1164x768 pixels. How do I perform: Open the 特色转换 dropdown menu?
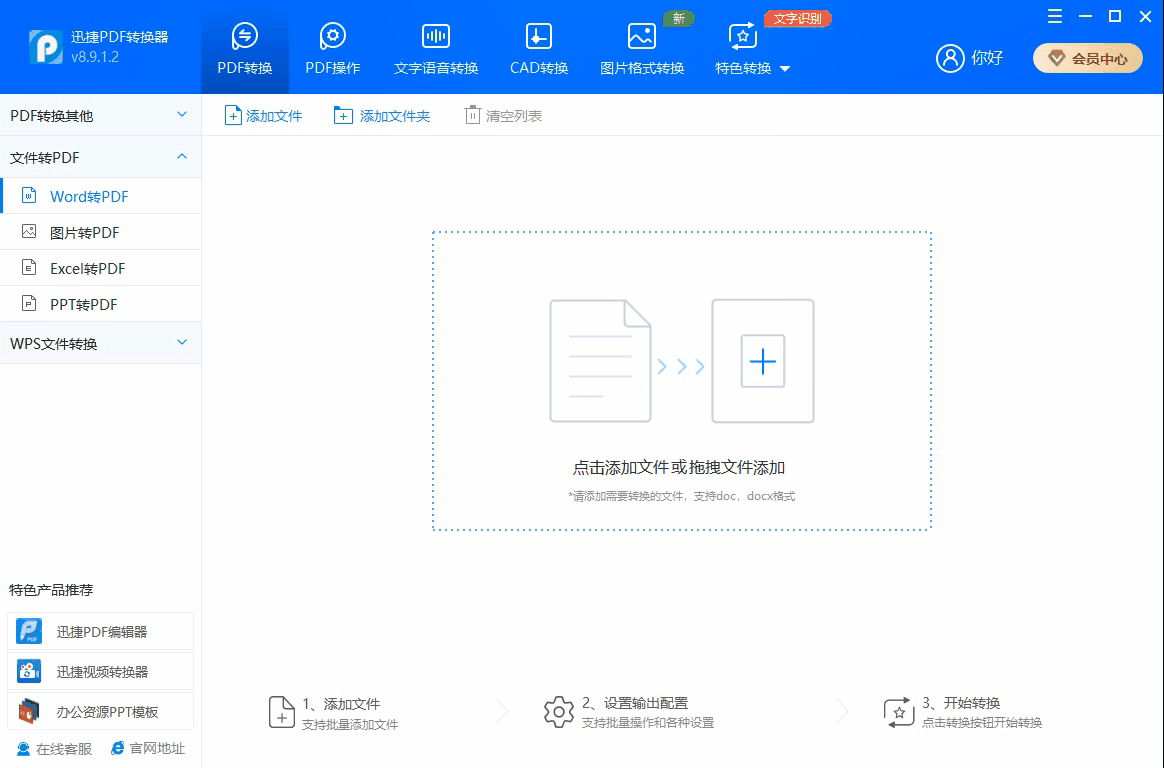click(752, 49)
